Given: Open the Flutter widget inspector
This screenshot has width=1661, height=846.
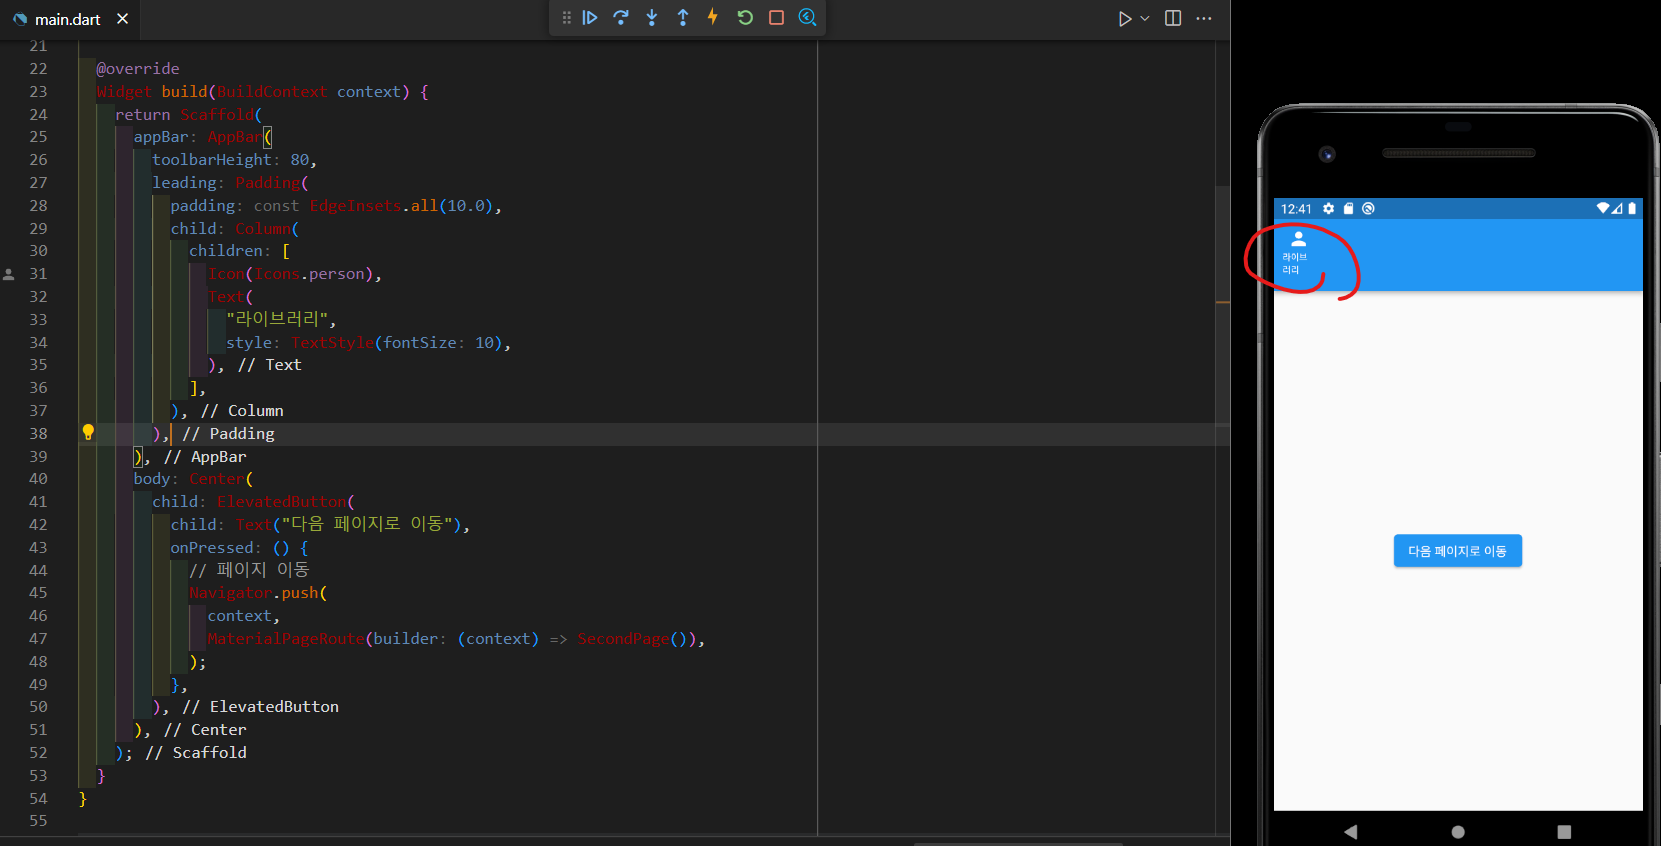Looking at the screenshot, I should tap(808, 17).
